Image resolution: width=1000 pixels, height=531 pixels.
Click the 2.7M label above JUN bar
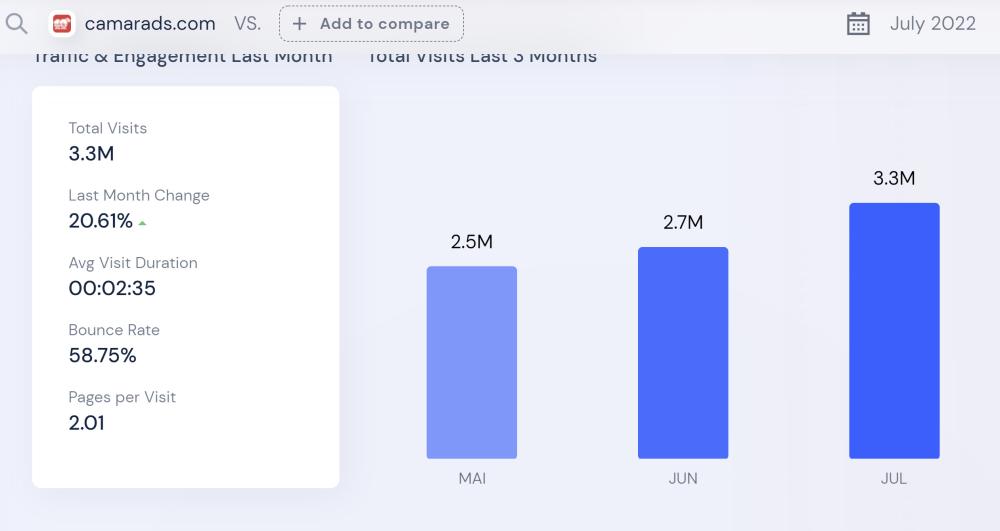(x=683, y=223)
